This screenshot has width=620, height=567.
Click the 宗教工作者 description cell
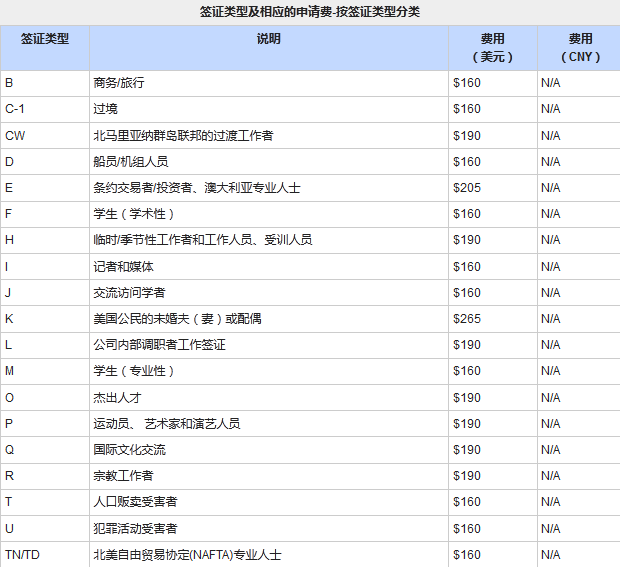[123, 476]
